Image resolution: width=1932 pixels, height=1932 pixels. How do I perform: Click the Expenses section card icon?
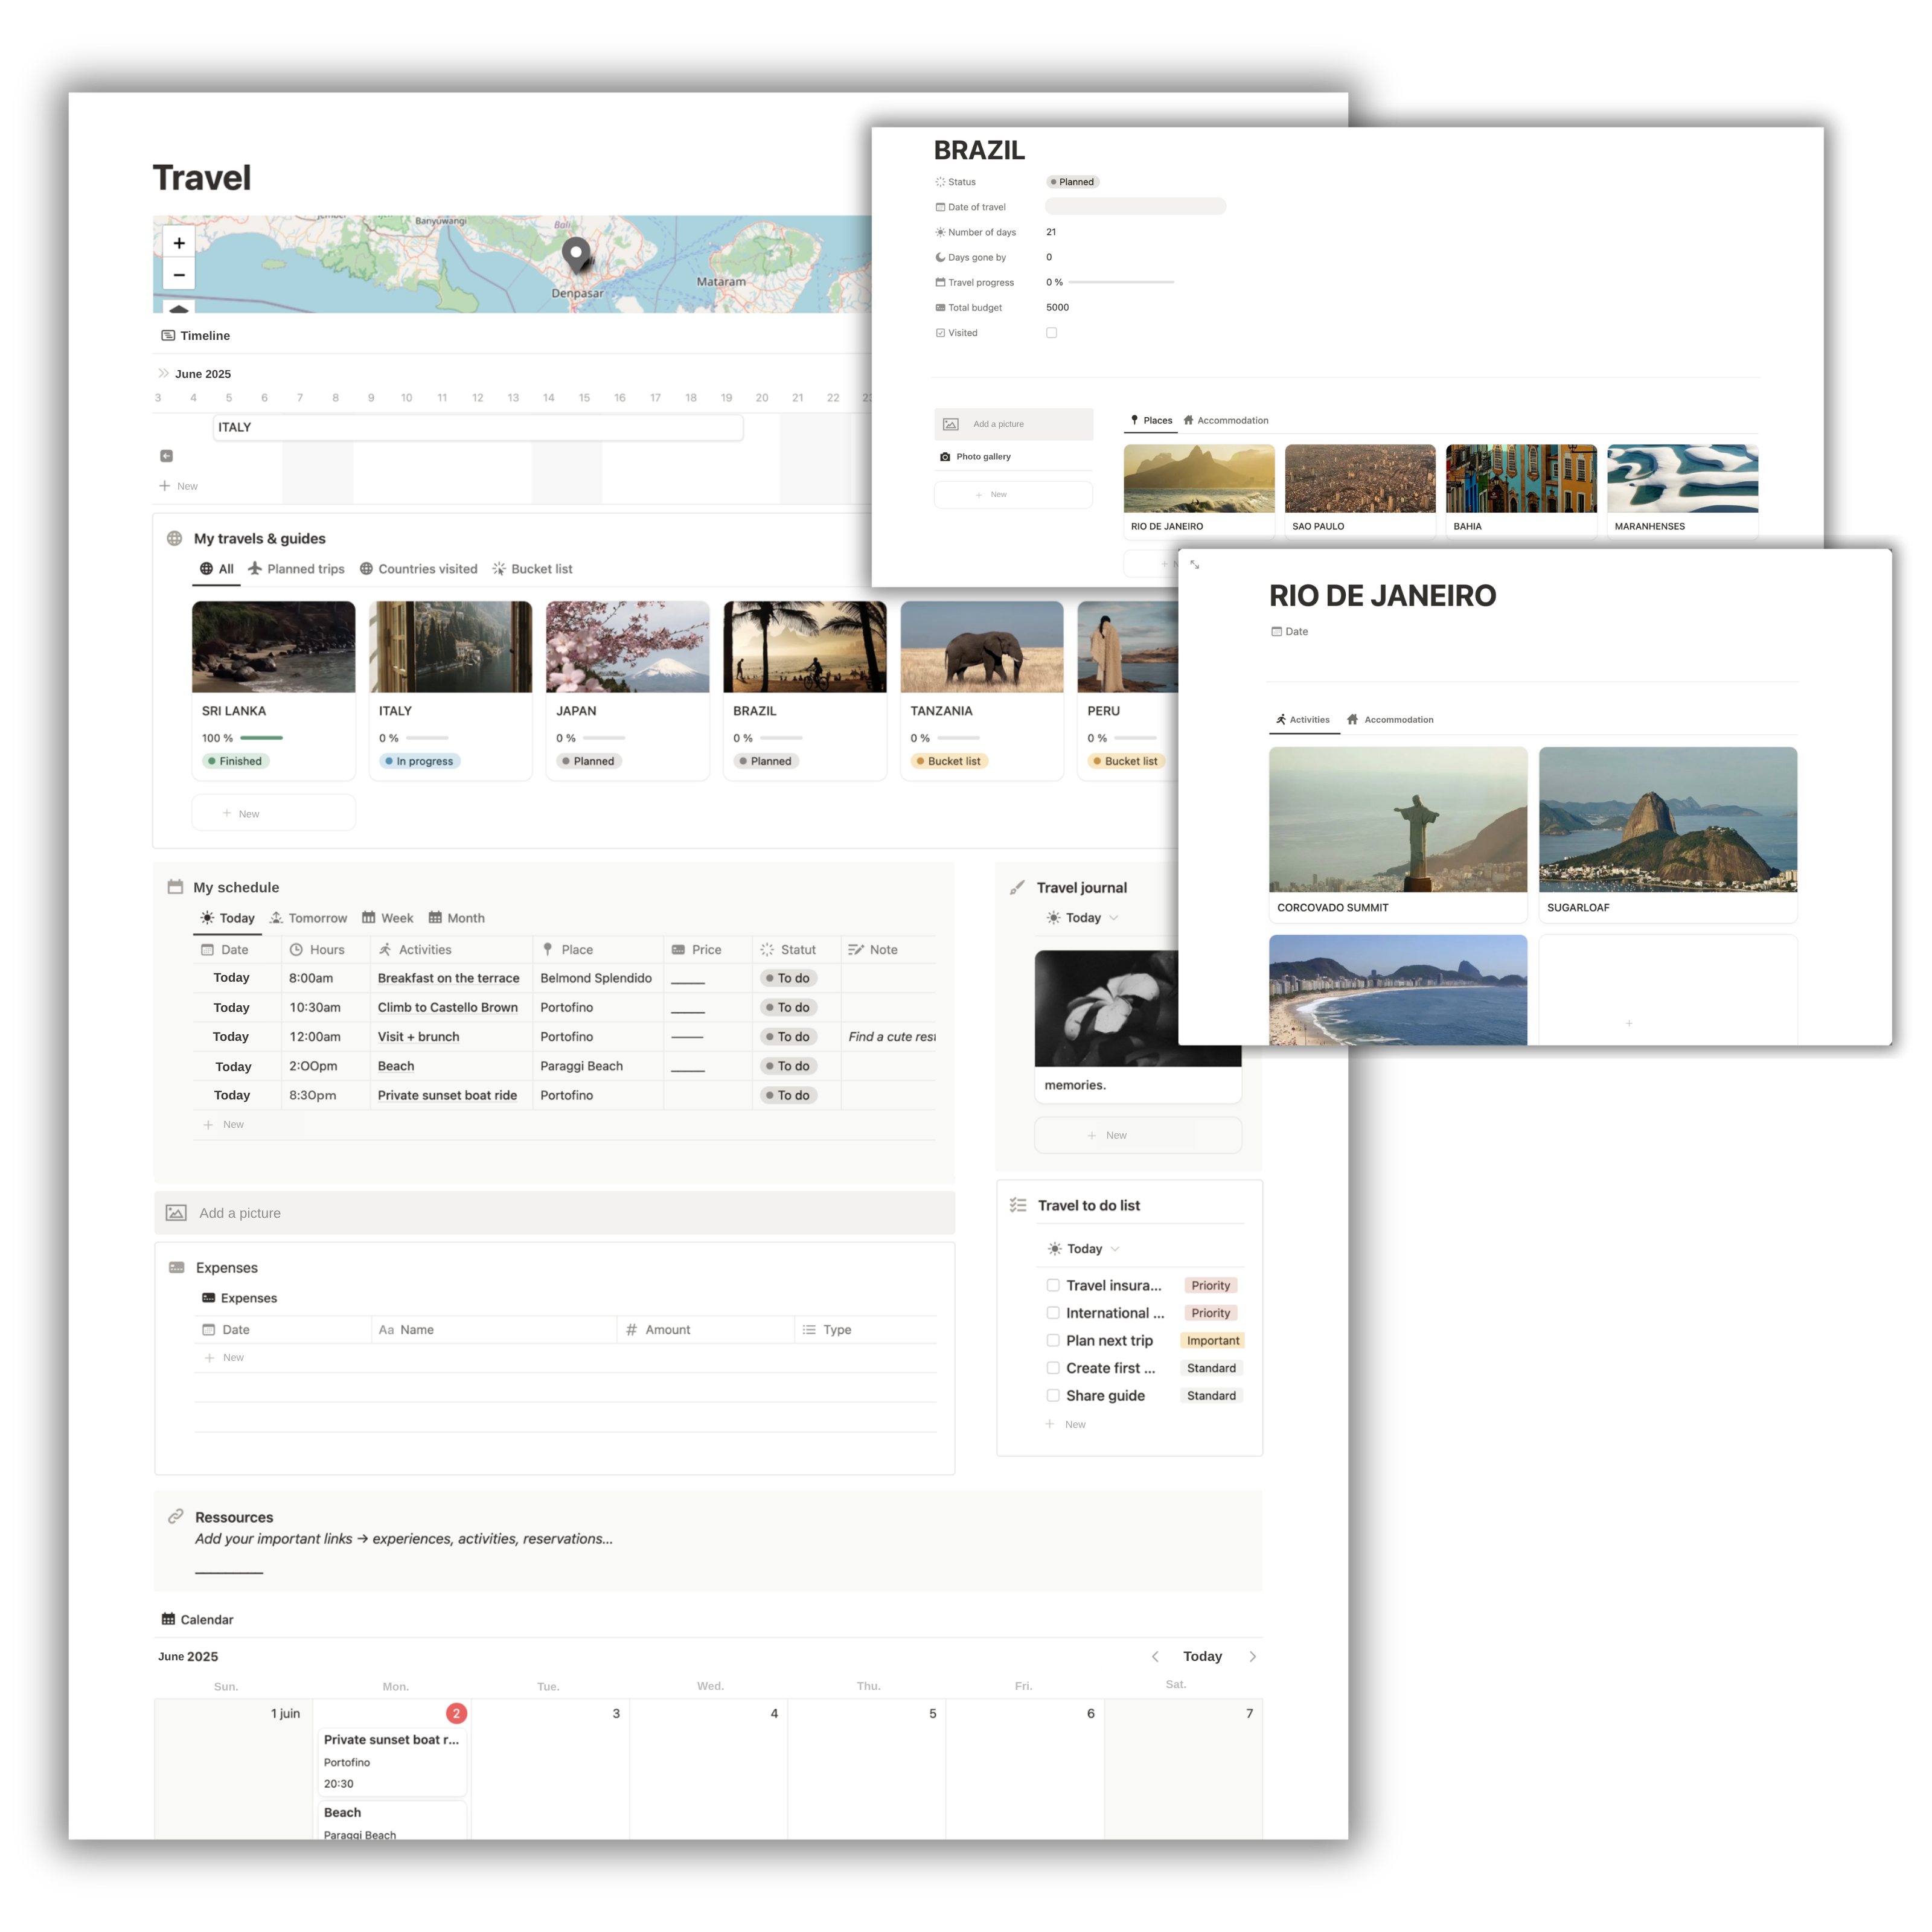coord(177,1267)
